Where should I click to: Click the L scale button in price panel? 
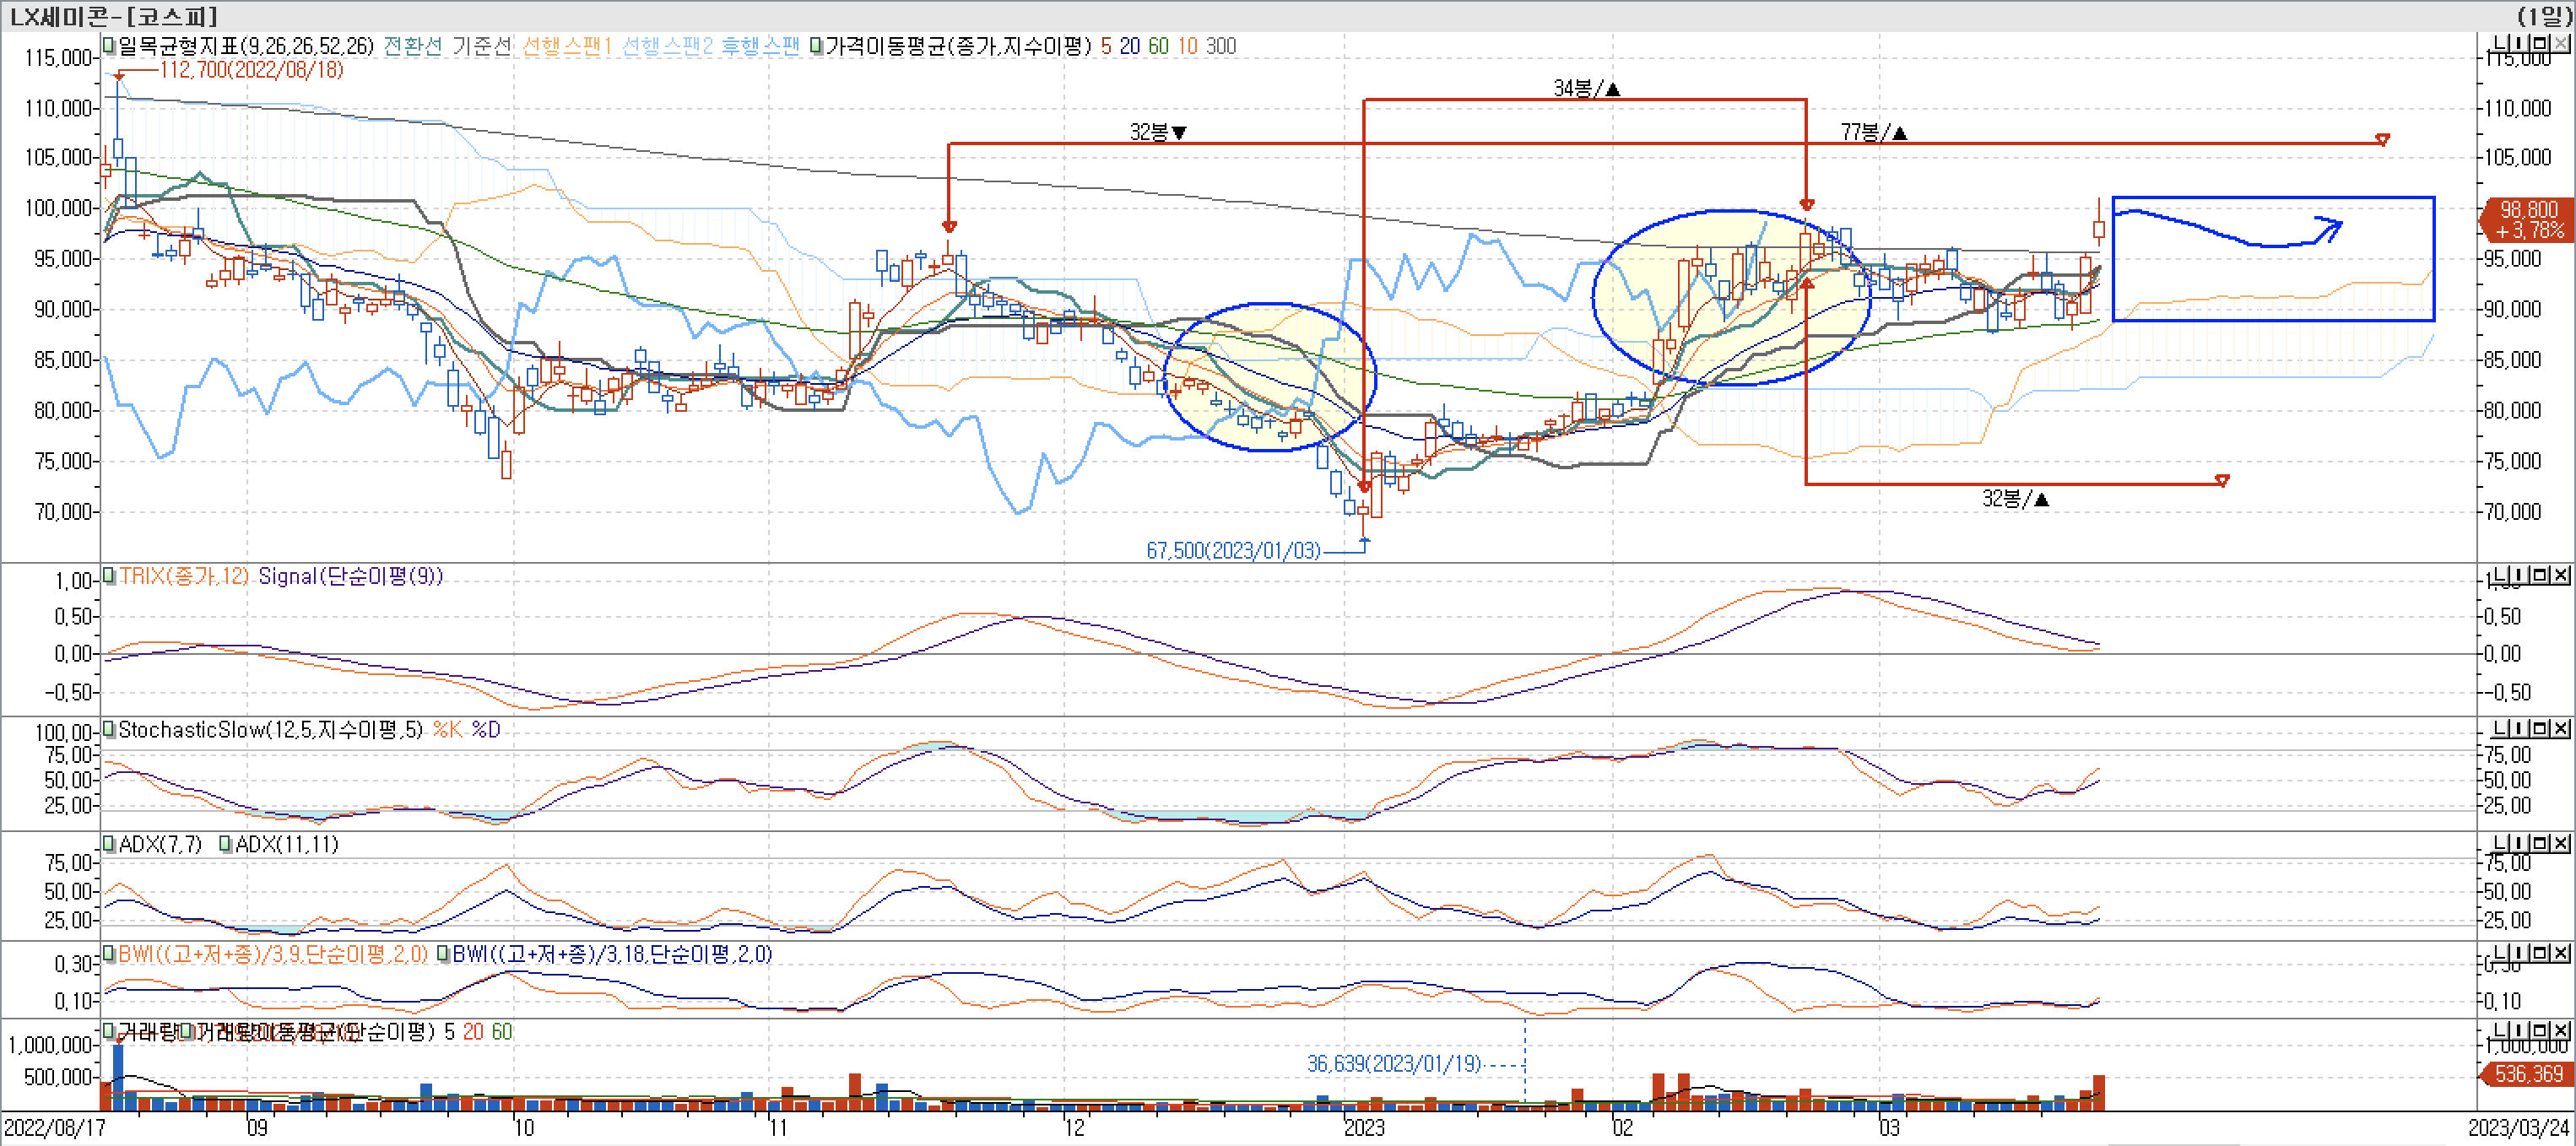pyautogui.click(x=2498, y=42)
